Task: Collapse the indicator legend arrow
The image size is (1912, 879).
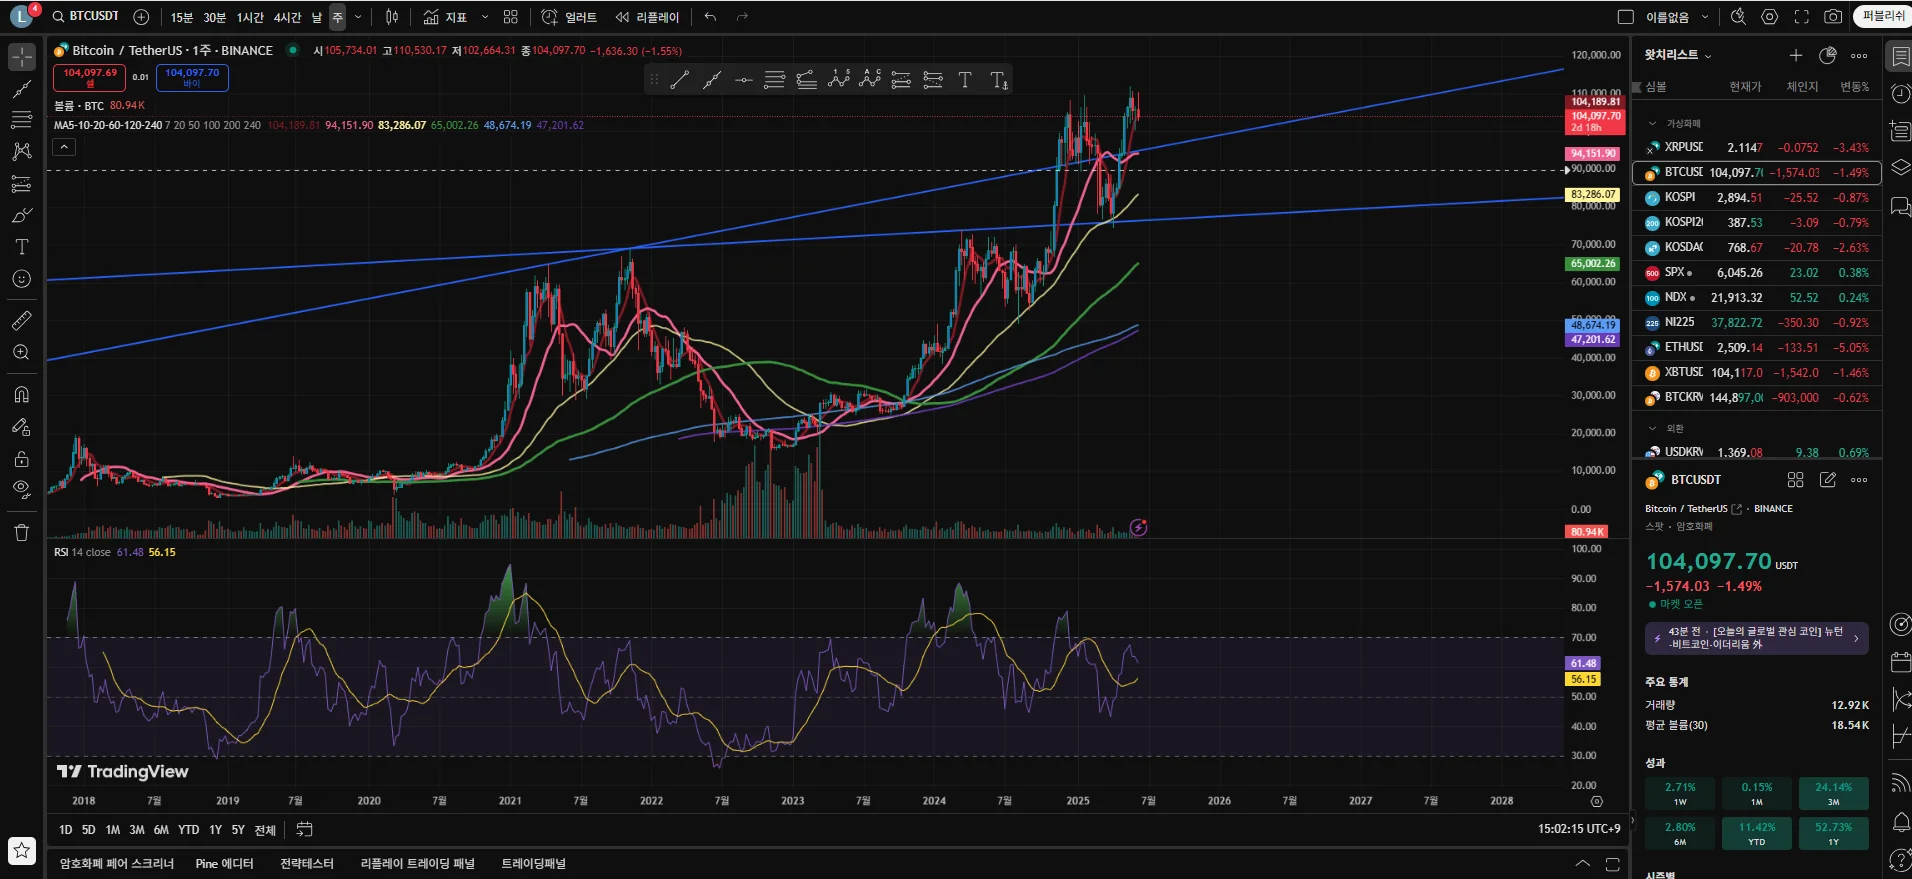Action: click(x=64, y=147)
